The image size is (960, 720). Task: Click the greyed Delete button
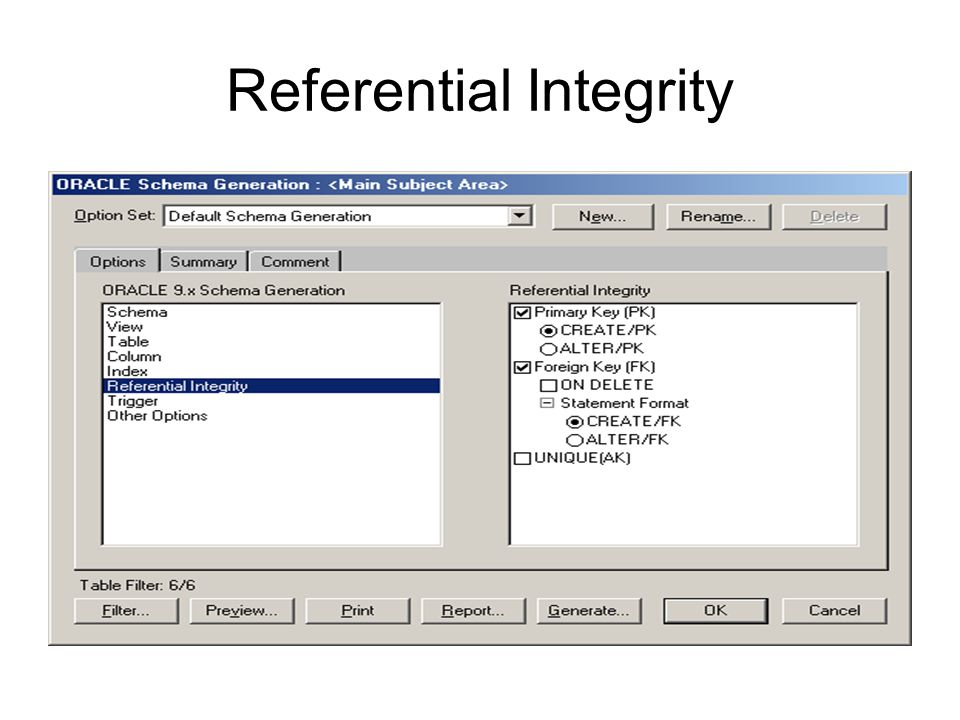pyautogui.click(x=834, y=217)
